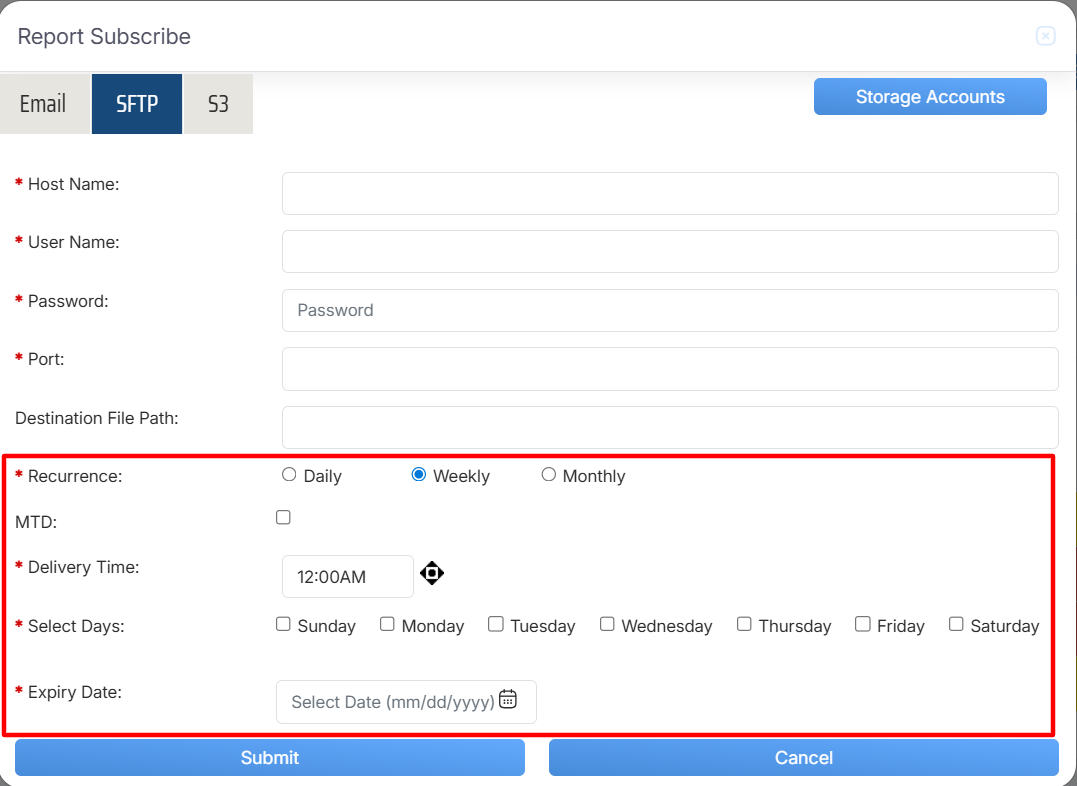Select the Weekly recurrence option
Screen dimensions: 1077x786
[419, 475]
